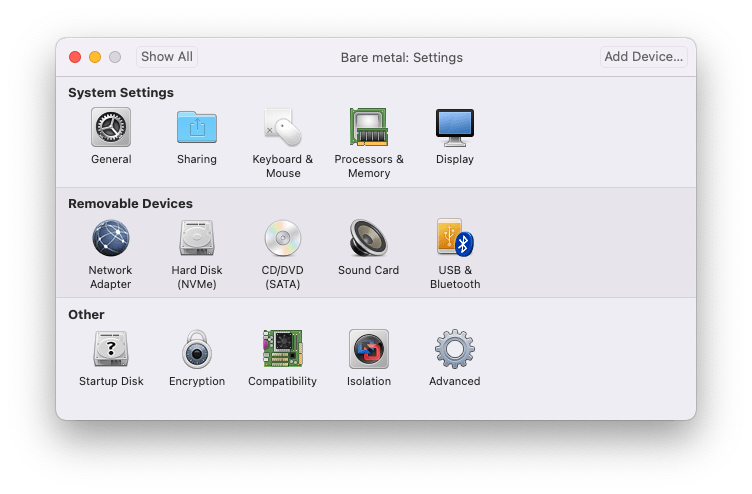Click the Bare metal: Settings title bar

pos(401,57)
